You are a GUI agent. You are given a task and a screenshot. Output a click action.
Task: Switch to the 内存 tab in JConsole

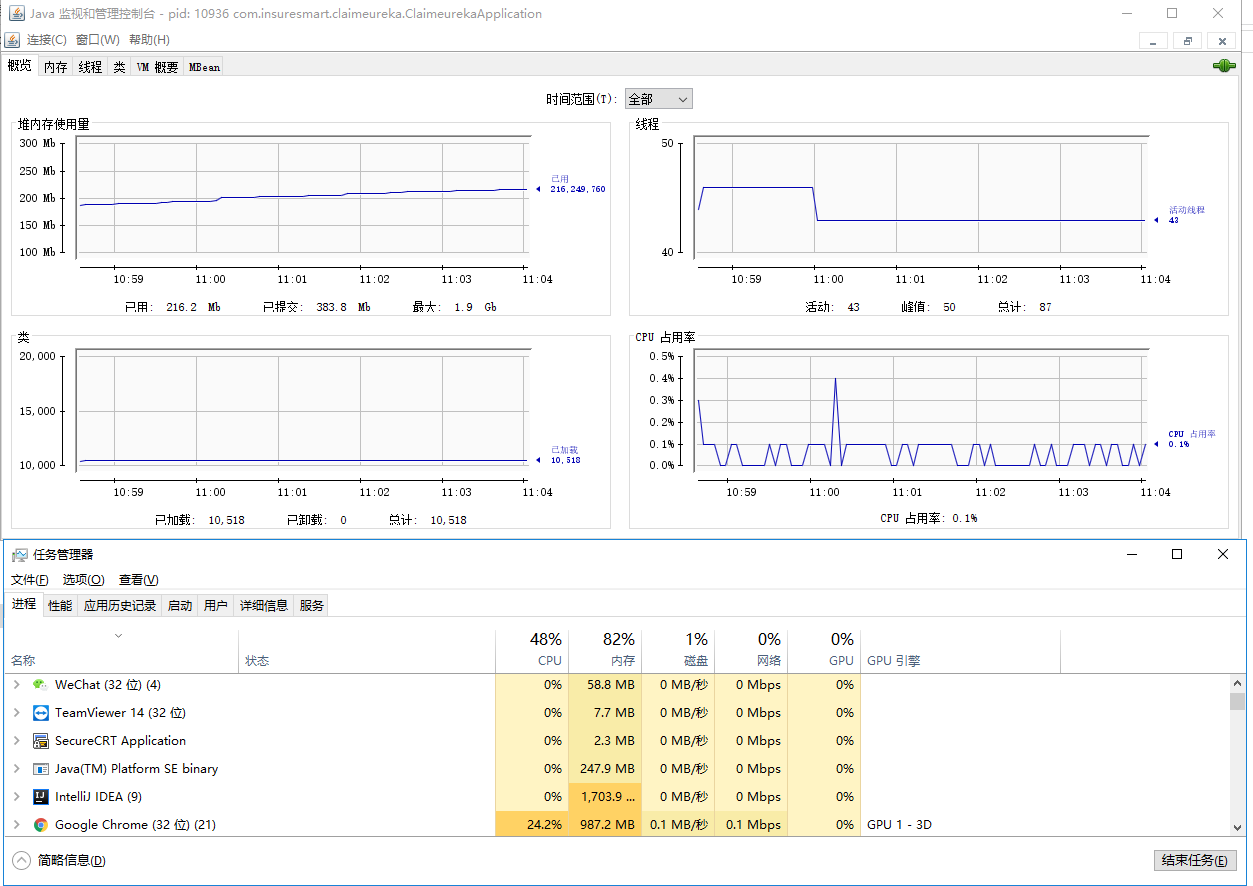[55, 67]
